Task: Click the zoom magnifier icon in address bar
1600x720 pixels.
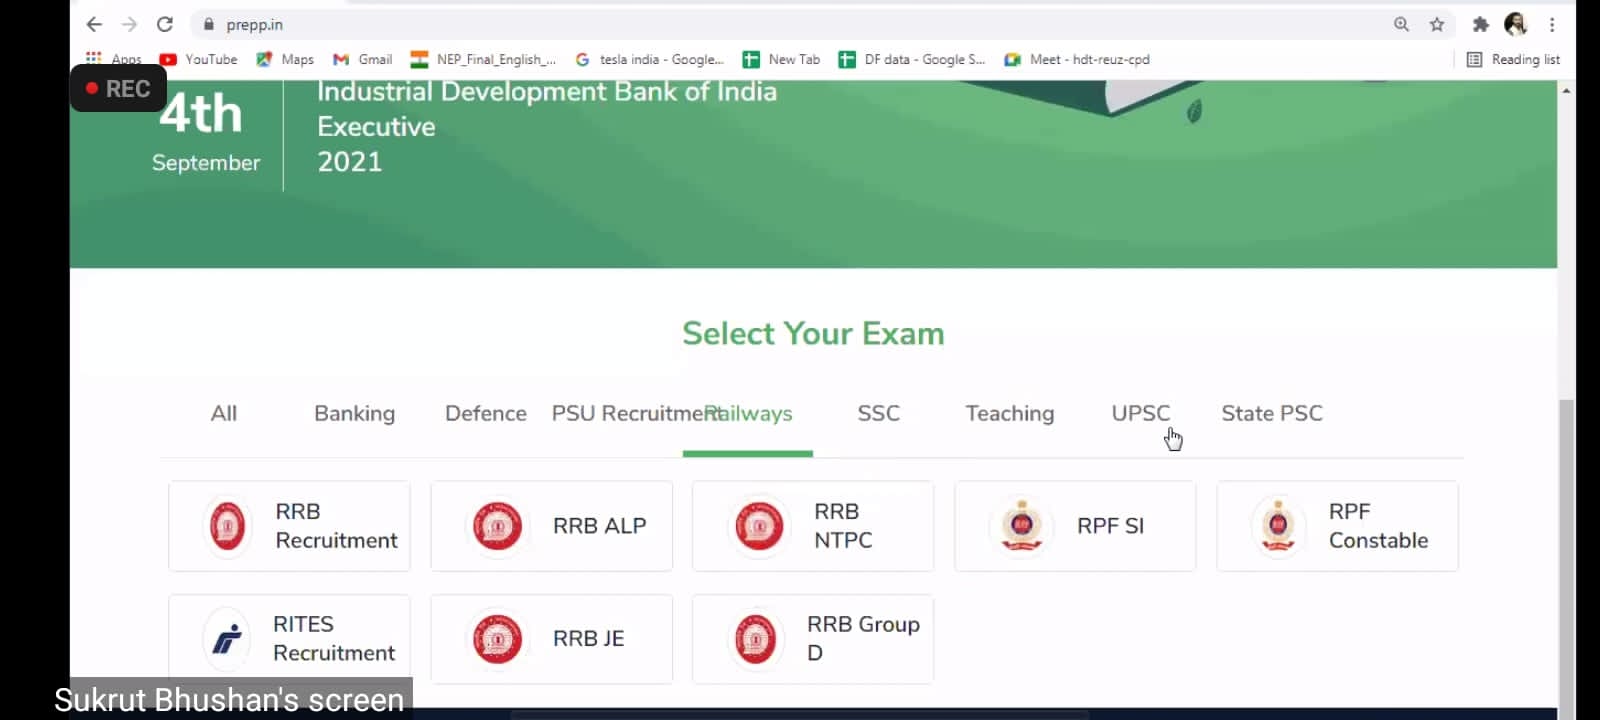Action: 1401,24
